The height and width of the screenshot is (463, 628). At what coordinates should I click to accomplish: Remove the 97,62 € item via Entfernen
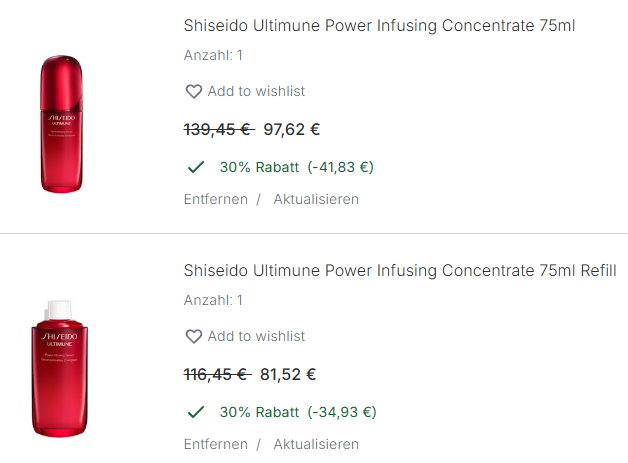coord(215,199)
